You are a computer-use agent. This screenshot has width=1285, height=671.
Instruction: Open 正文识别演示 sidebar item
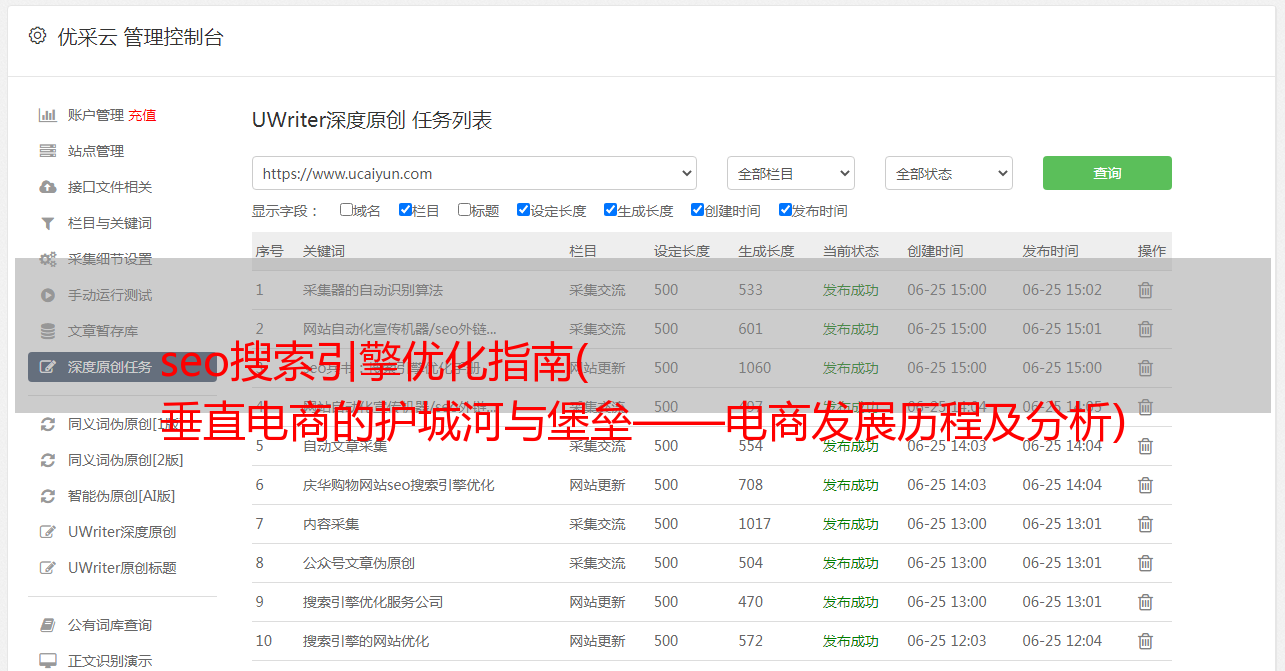pyautogui.click(x=110, y=661)
